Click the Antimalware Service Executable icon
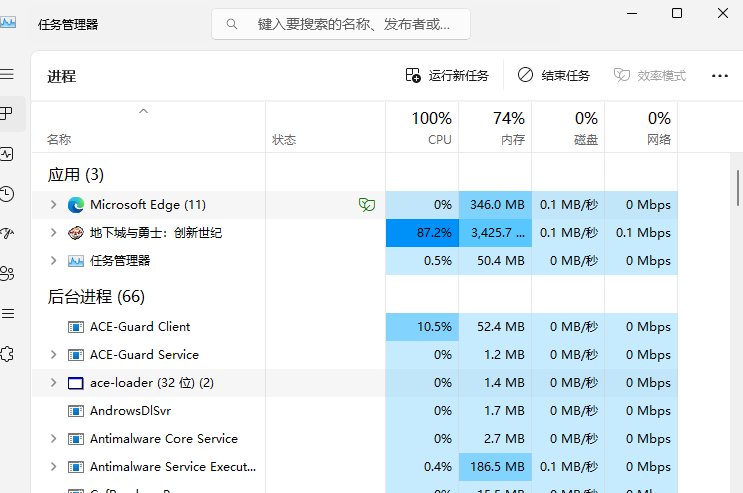 click(76, 467)
